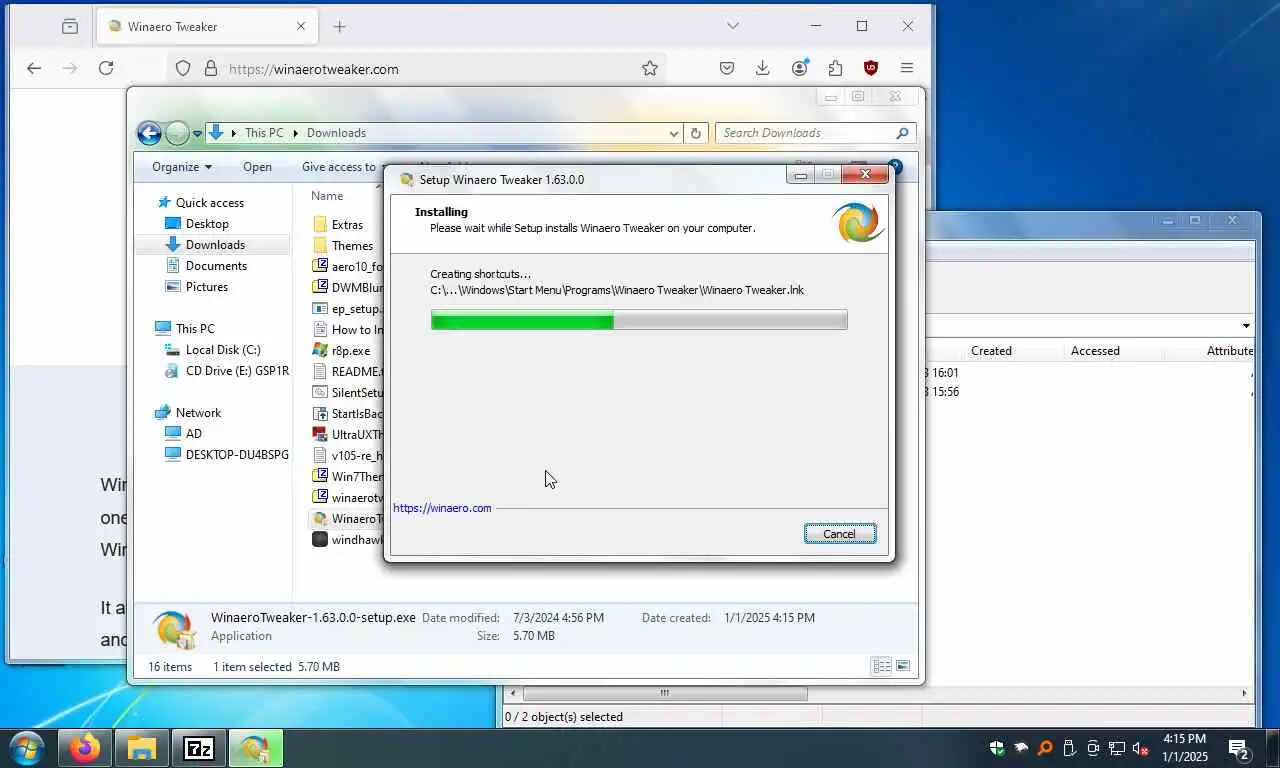Go back in File Explorer
This screenshot has width=1280, height=768.
(149, 133)
